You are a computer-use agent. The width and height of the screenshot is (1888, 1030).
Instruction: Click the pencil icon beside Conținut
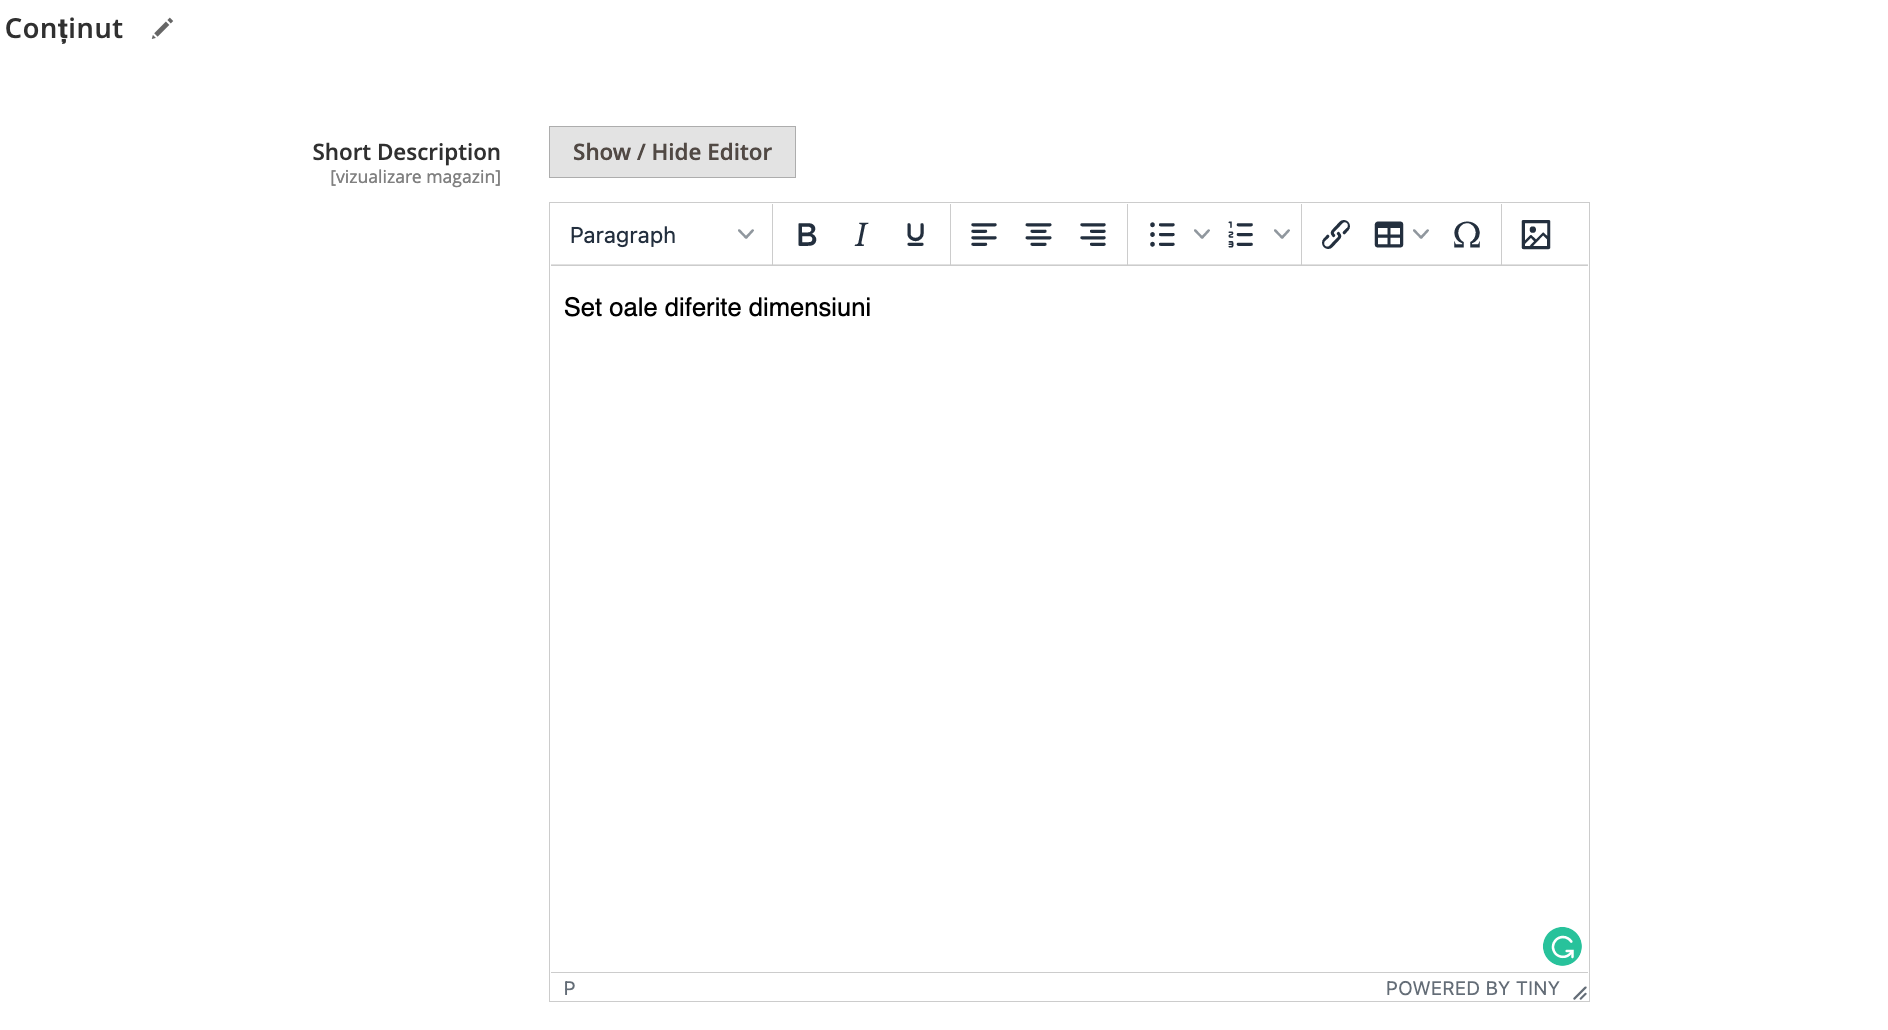coord(162,29)
